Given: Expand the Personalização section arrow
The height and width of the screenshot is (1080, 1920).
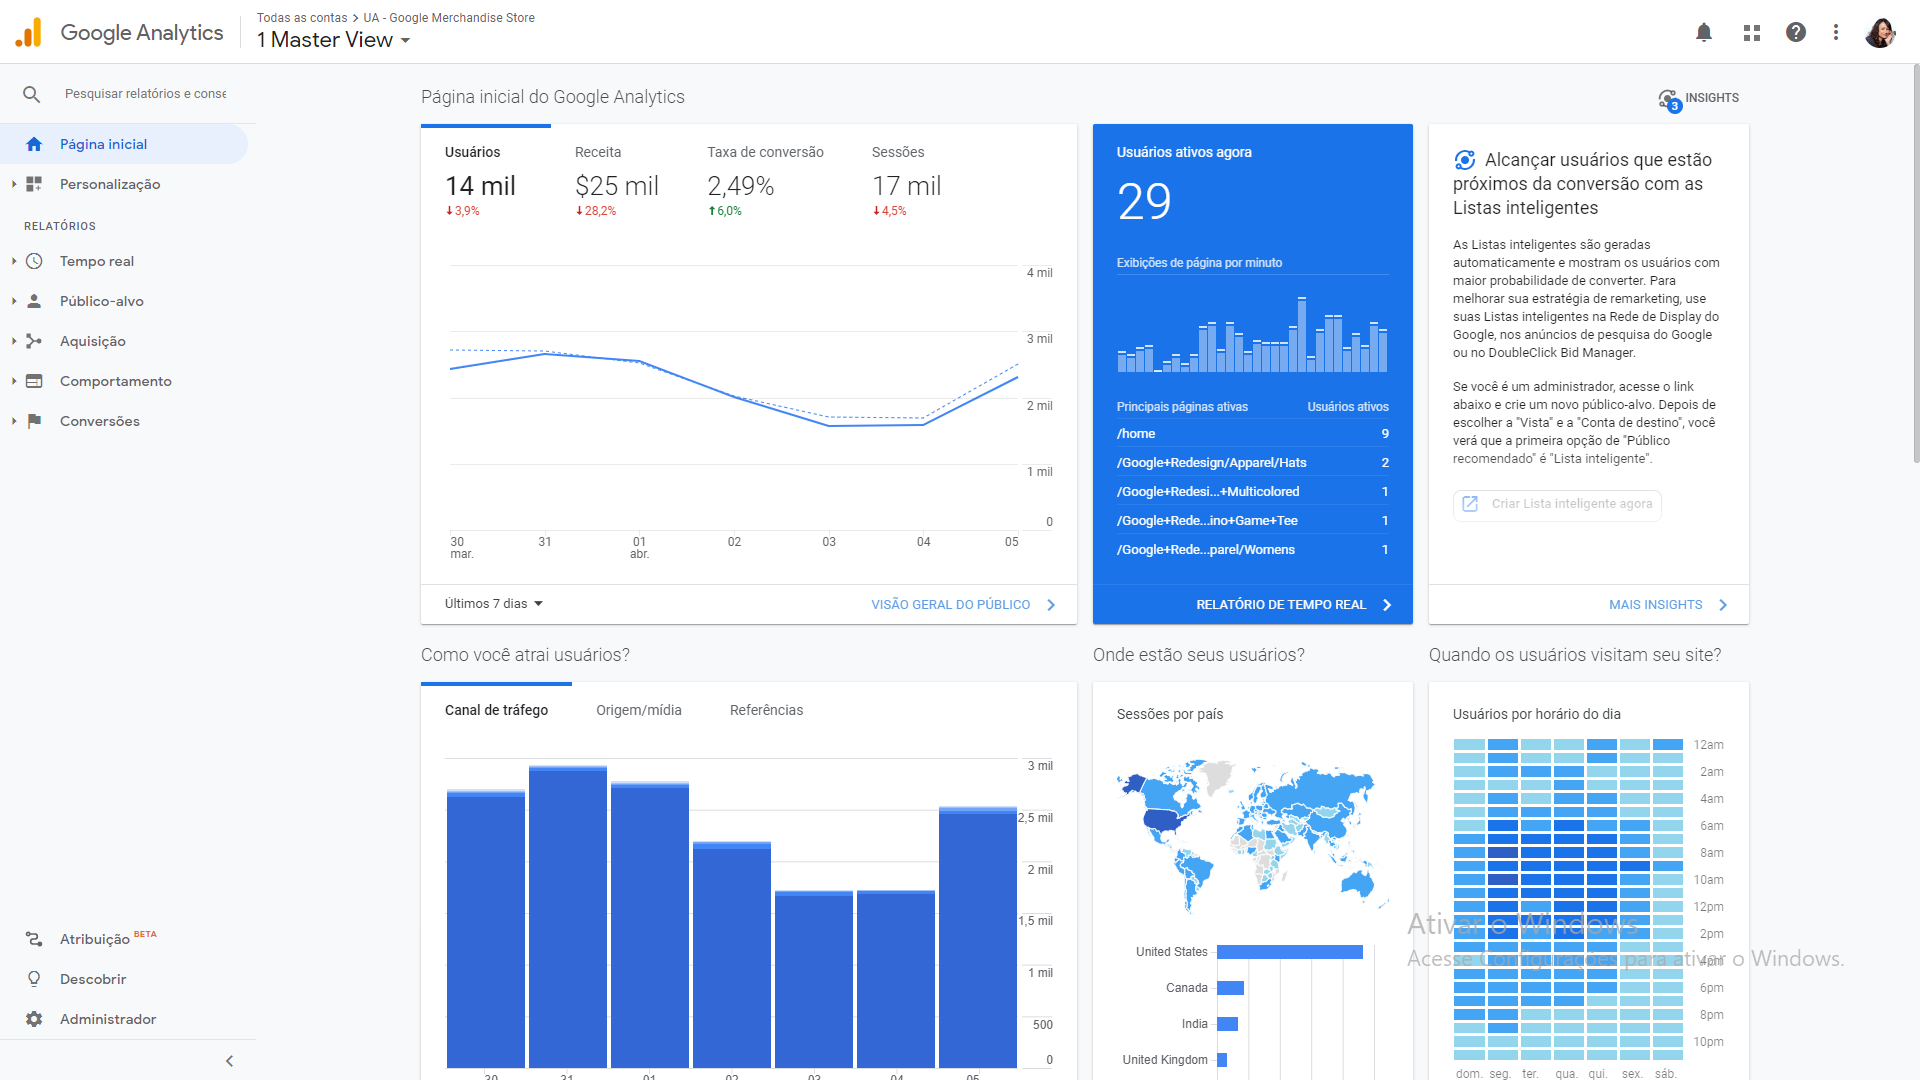Looking at the screenshot, I should 14,184.
